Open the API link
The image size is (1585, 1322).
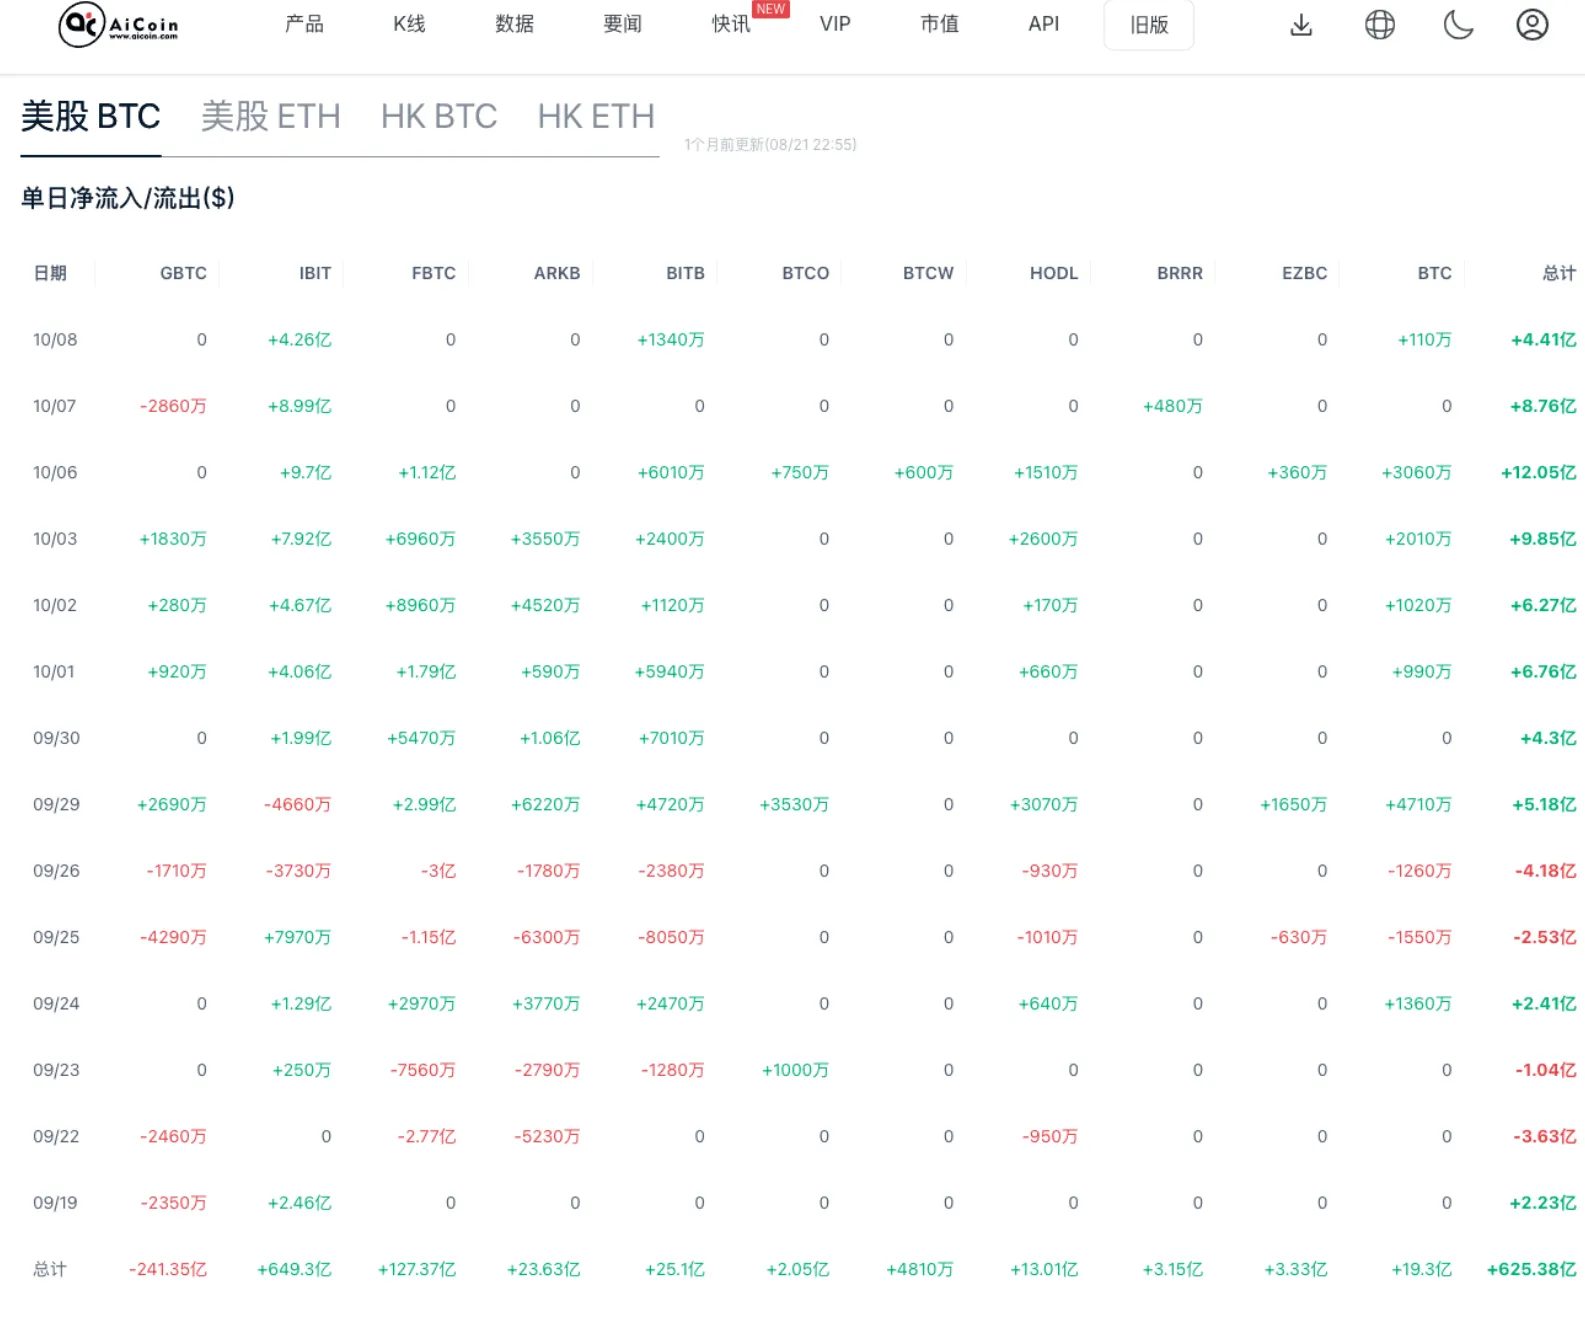point(1043,24)
